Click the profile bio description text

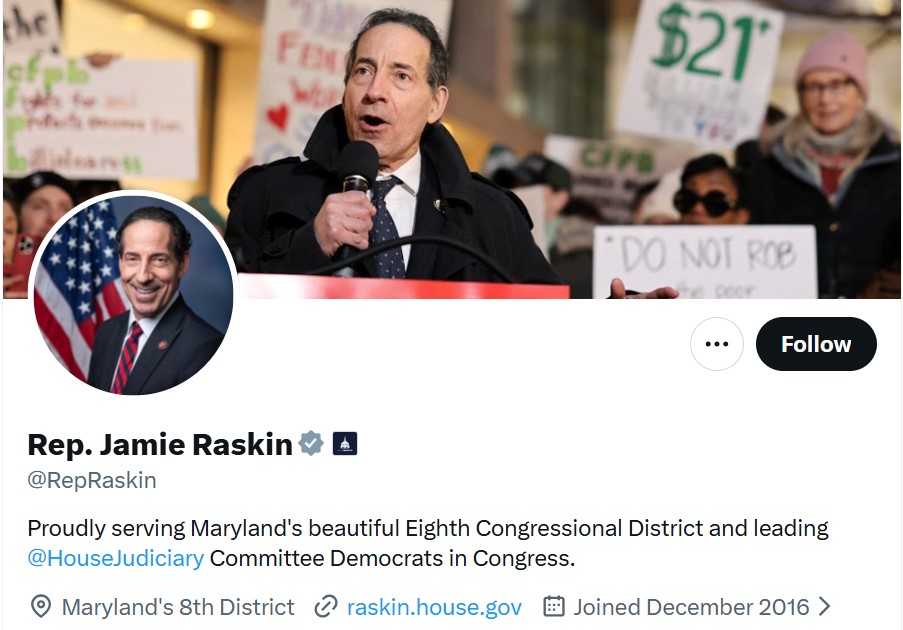(x=428, y=543)
